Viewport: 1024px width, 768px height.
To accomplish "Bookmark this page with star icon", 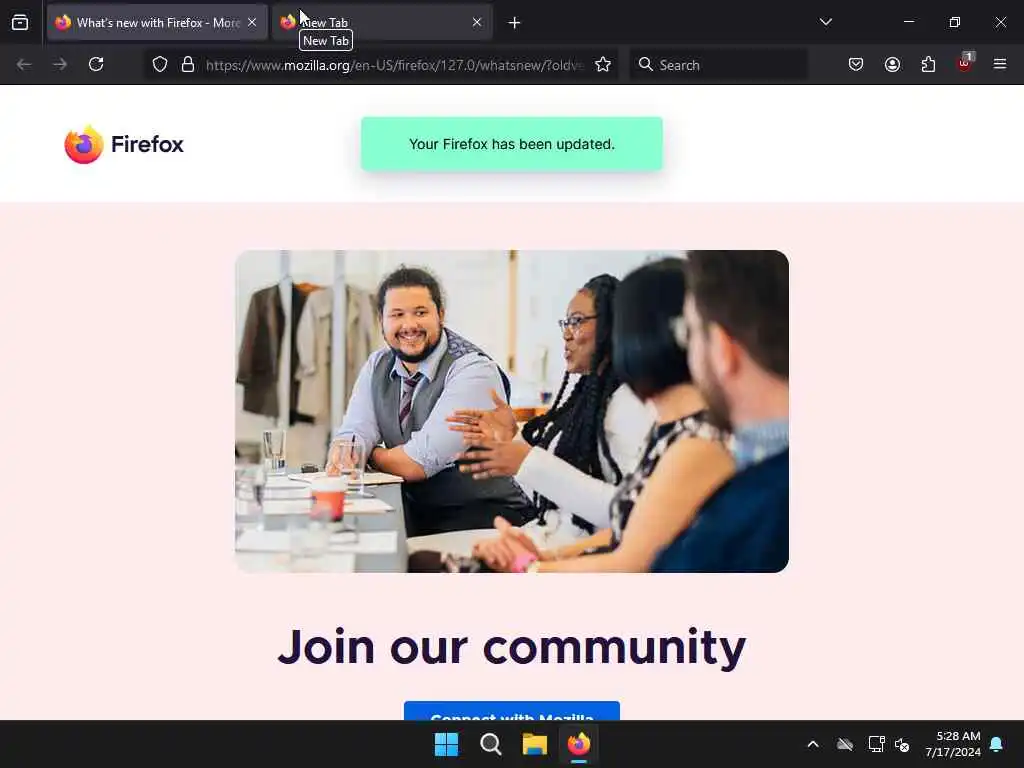I will (603, 65).
